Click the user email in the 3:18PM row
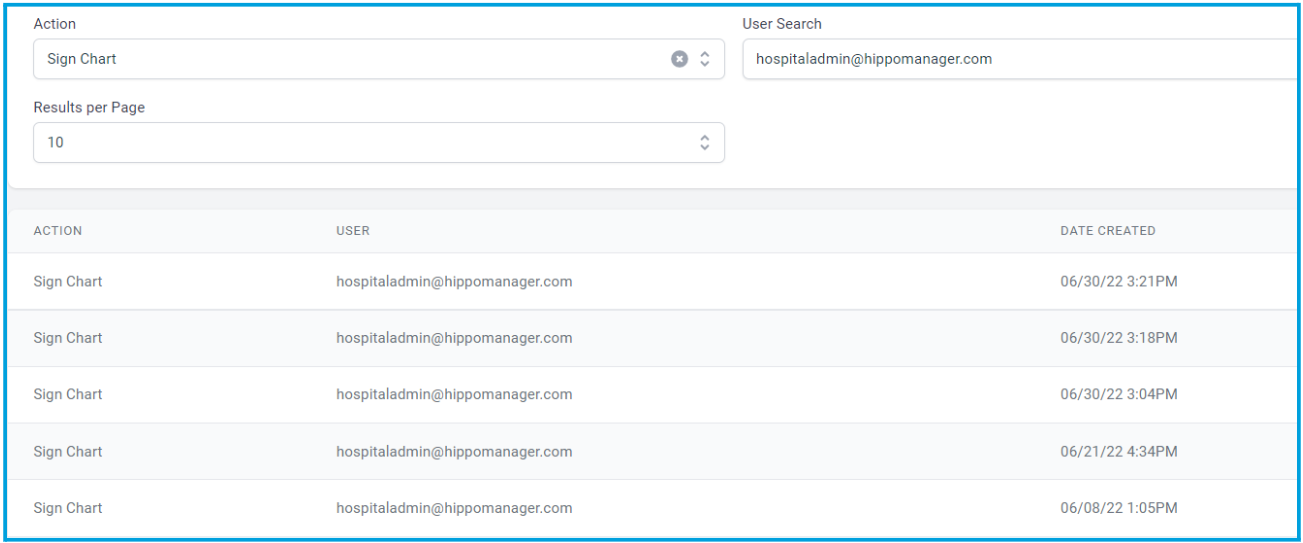The height and width of the screenshot is (543, 1303). click(x=454, y=338)
